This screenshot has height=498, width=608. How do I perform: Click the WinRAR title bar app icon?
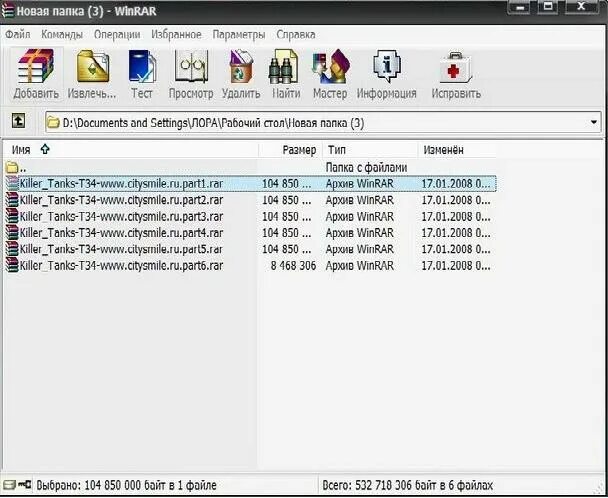point(8,10)
